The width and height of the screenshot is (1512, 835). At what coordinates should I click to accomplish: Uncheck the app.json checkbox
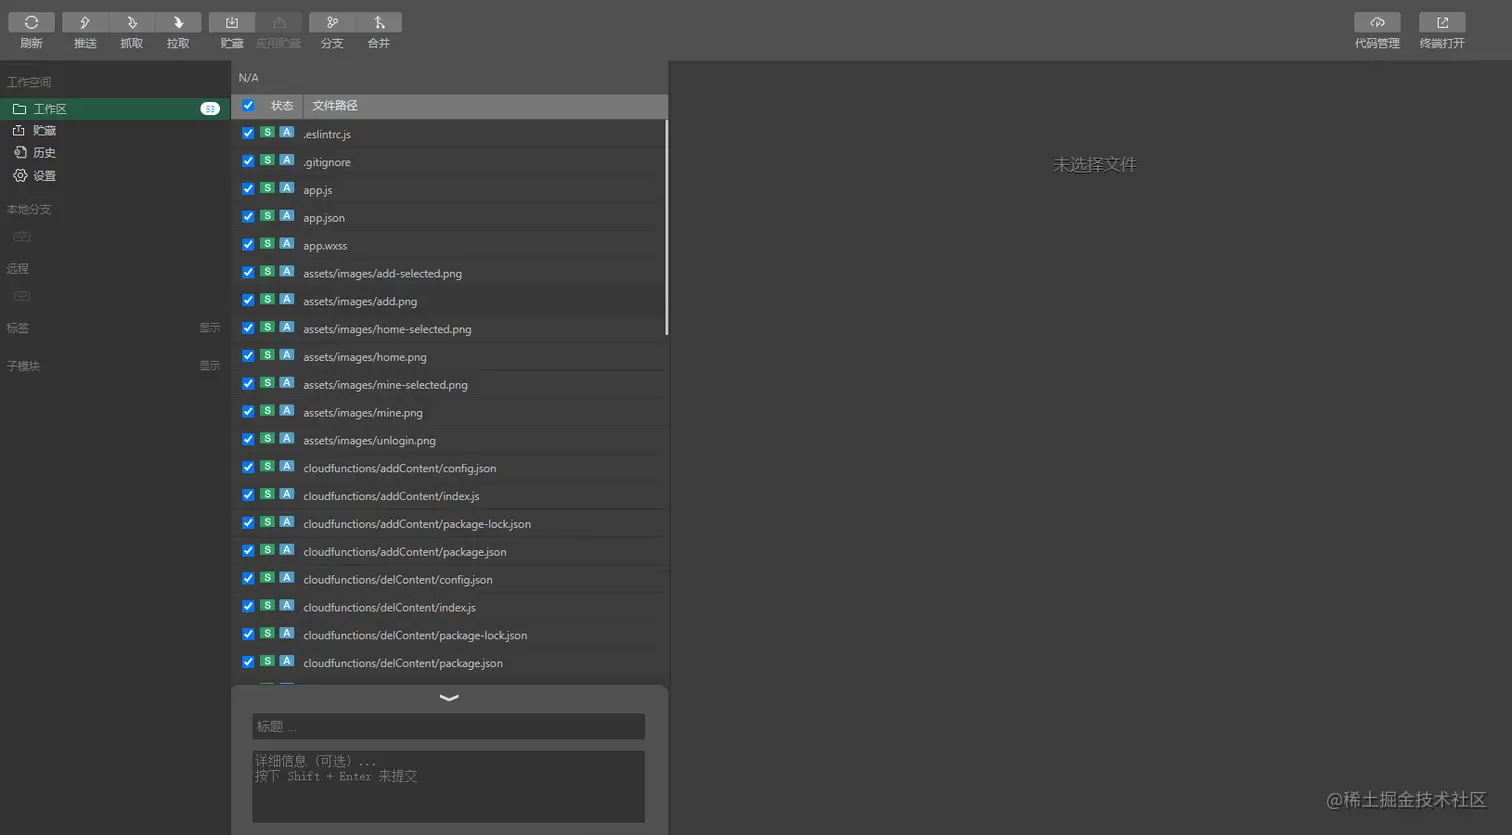click(x=248, y=217)
